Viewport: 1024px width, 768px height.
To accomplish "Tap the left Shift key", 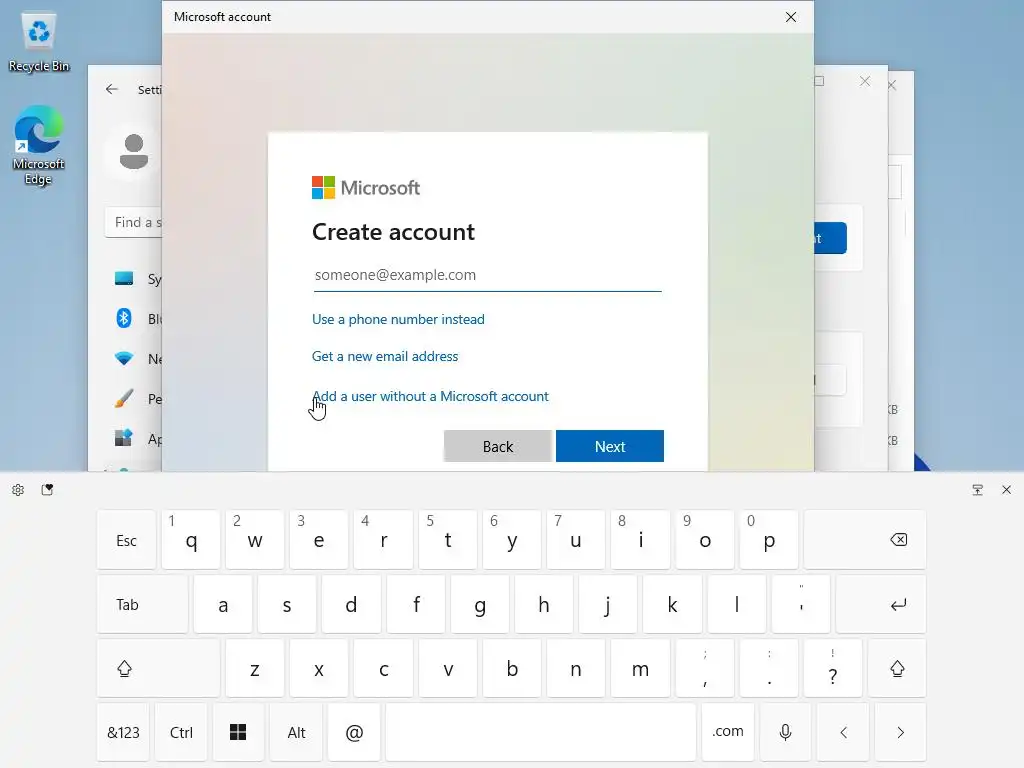I will point(158,668).
